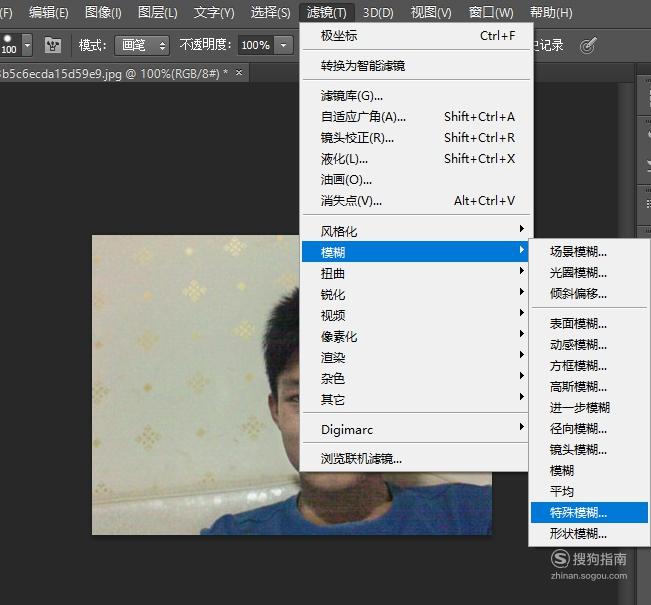Open the 窗口(W) menu
This screenshot has height=605, width=651.
[491, 12]
